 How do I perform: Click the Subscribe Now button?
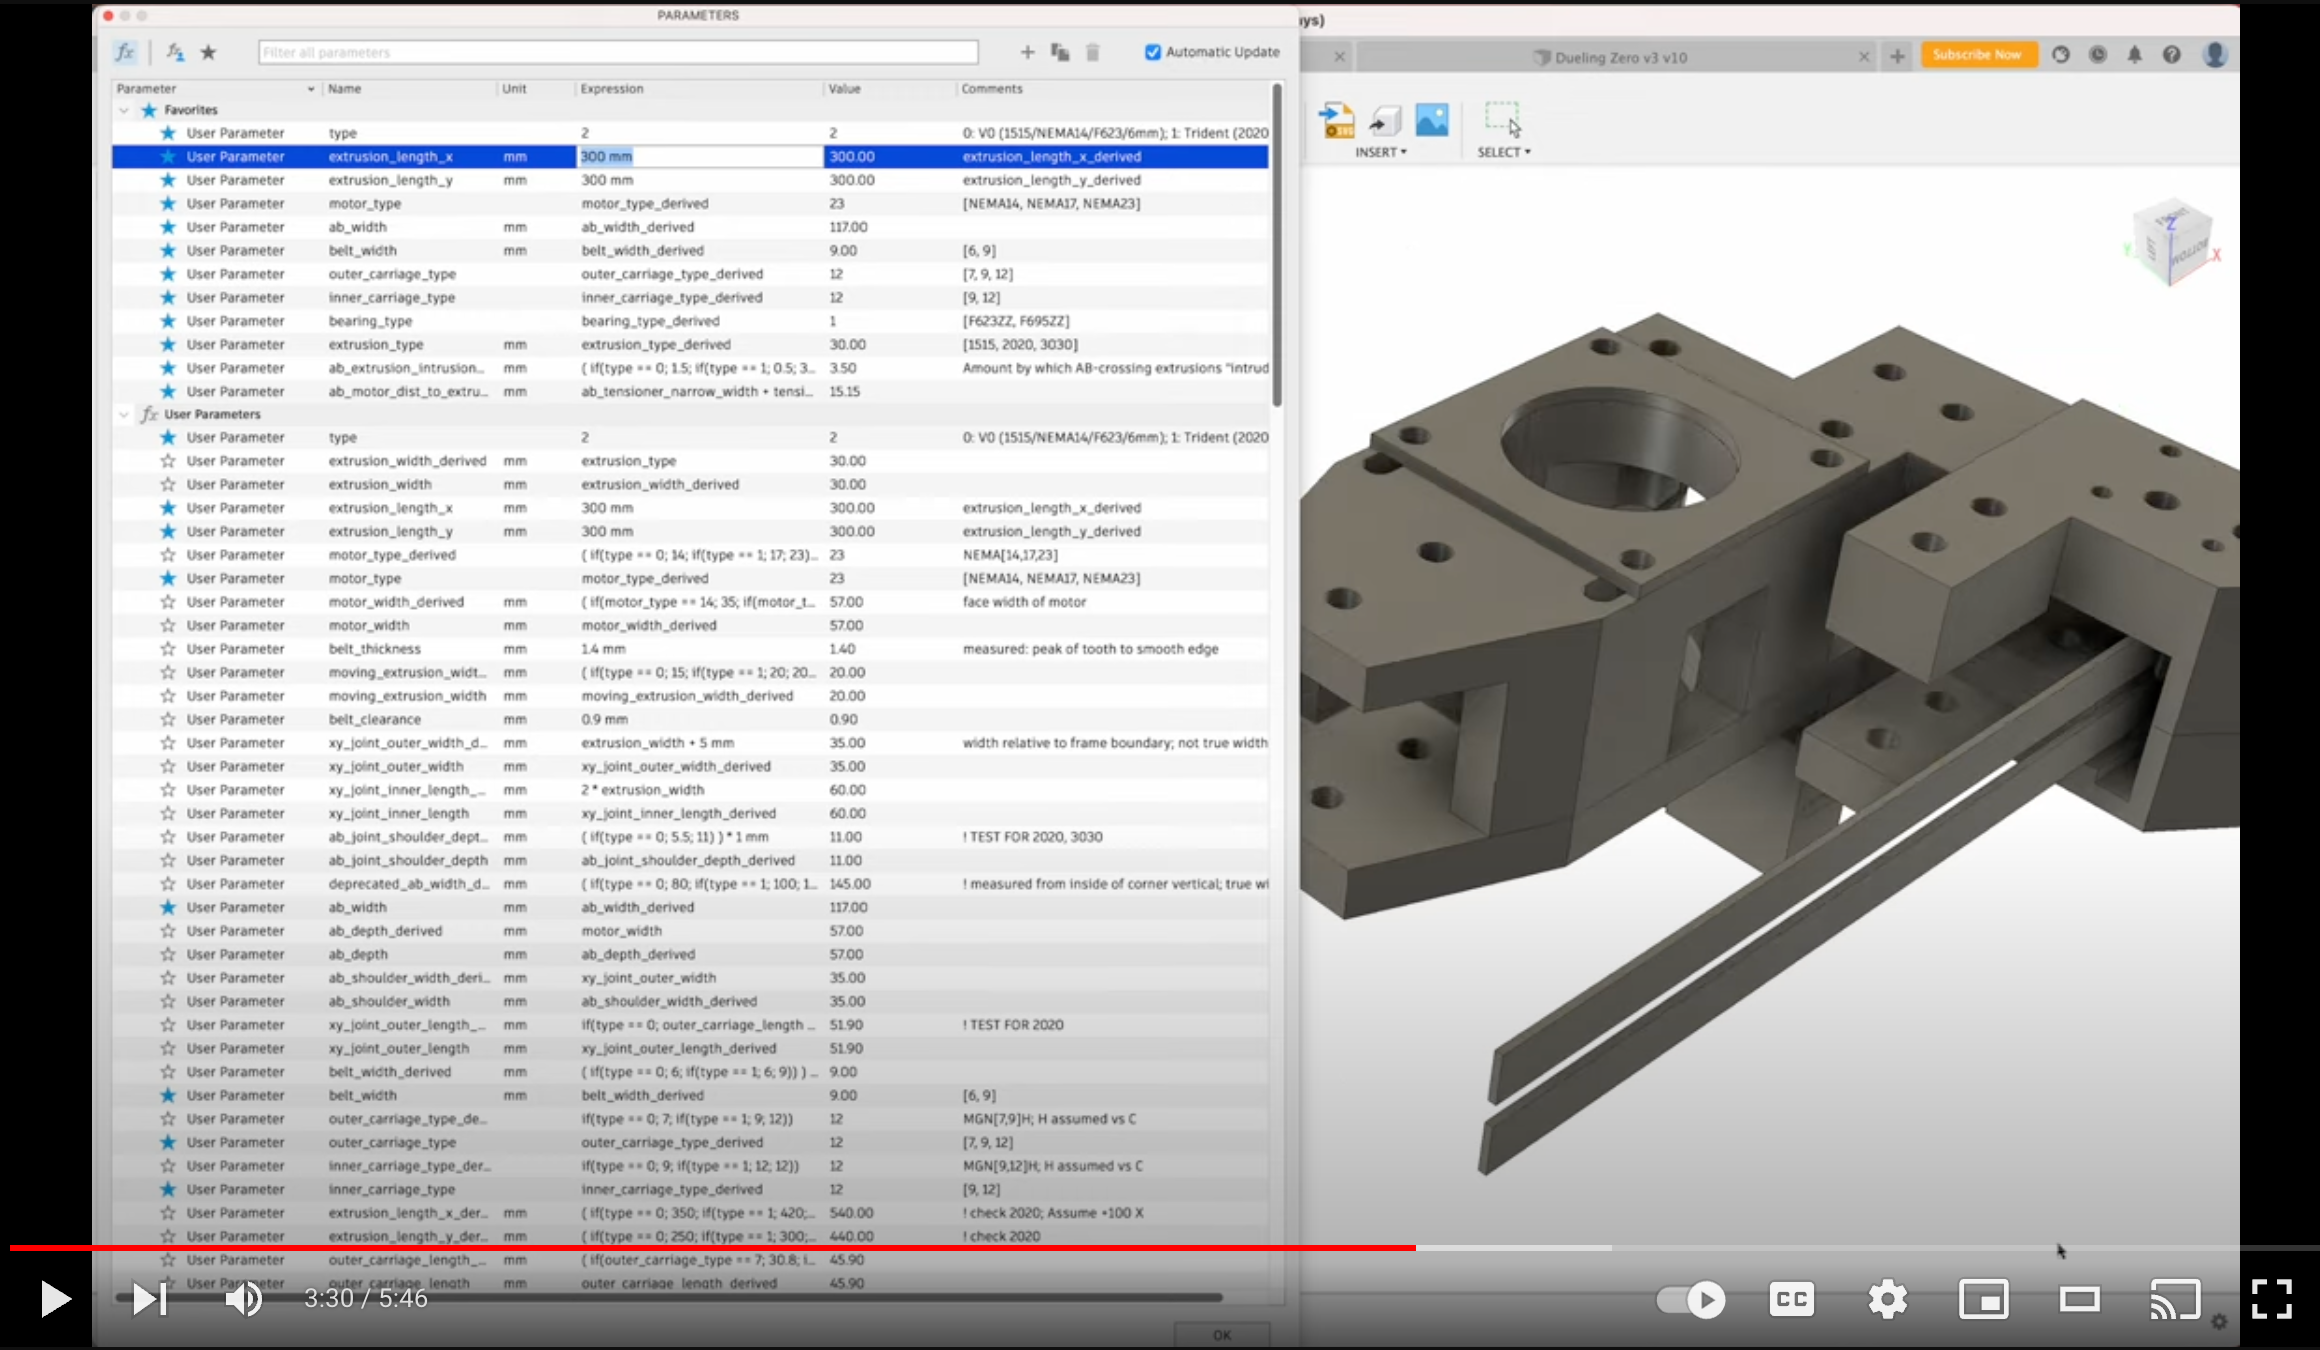[x=1977, y=54]
